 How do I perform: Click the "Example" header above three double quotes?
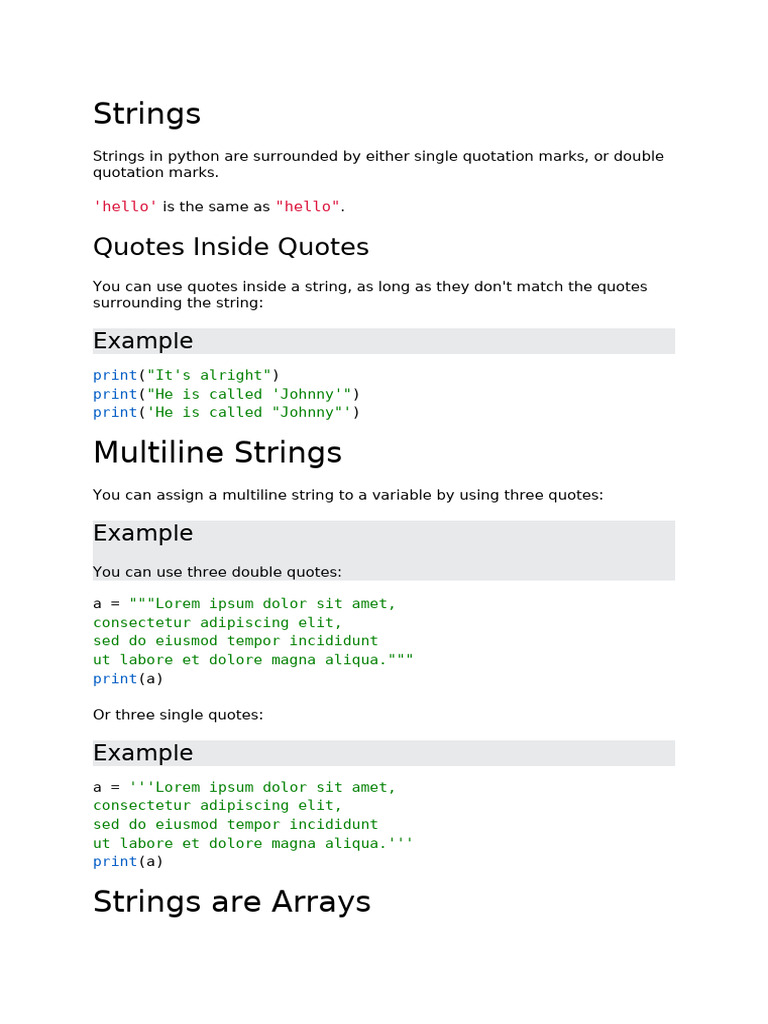coord(383,533)
